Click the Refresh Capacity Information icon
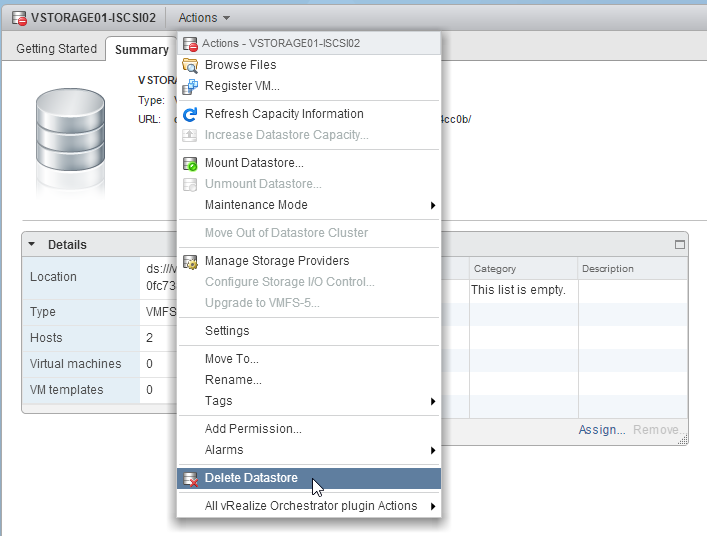The width and height of the screenshot is (707, 536). pyautogui.click(x=190, y=114)
